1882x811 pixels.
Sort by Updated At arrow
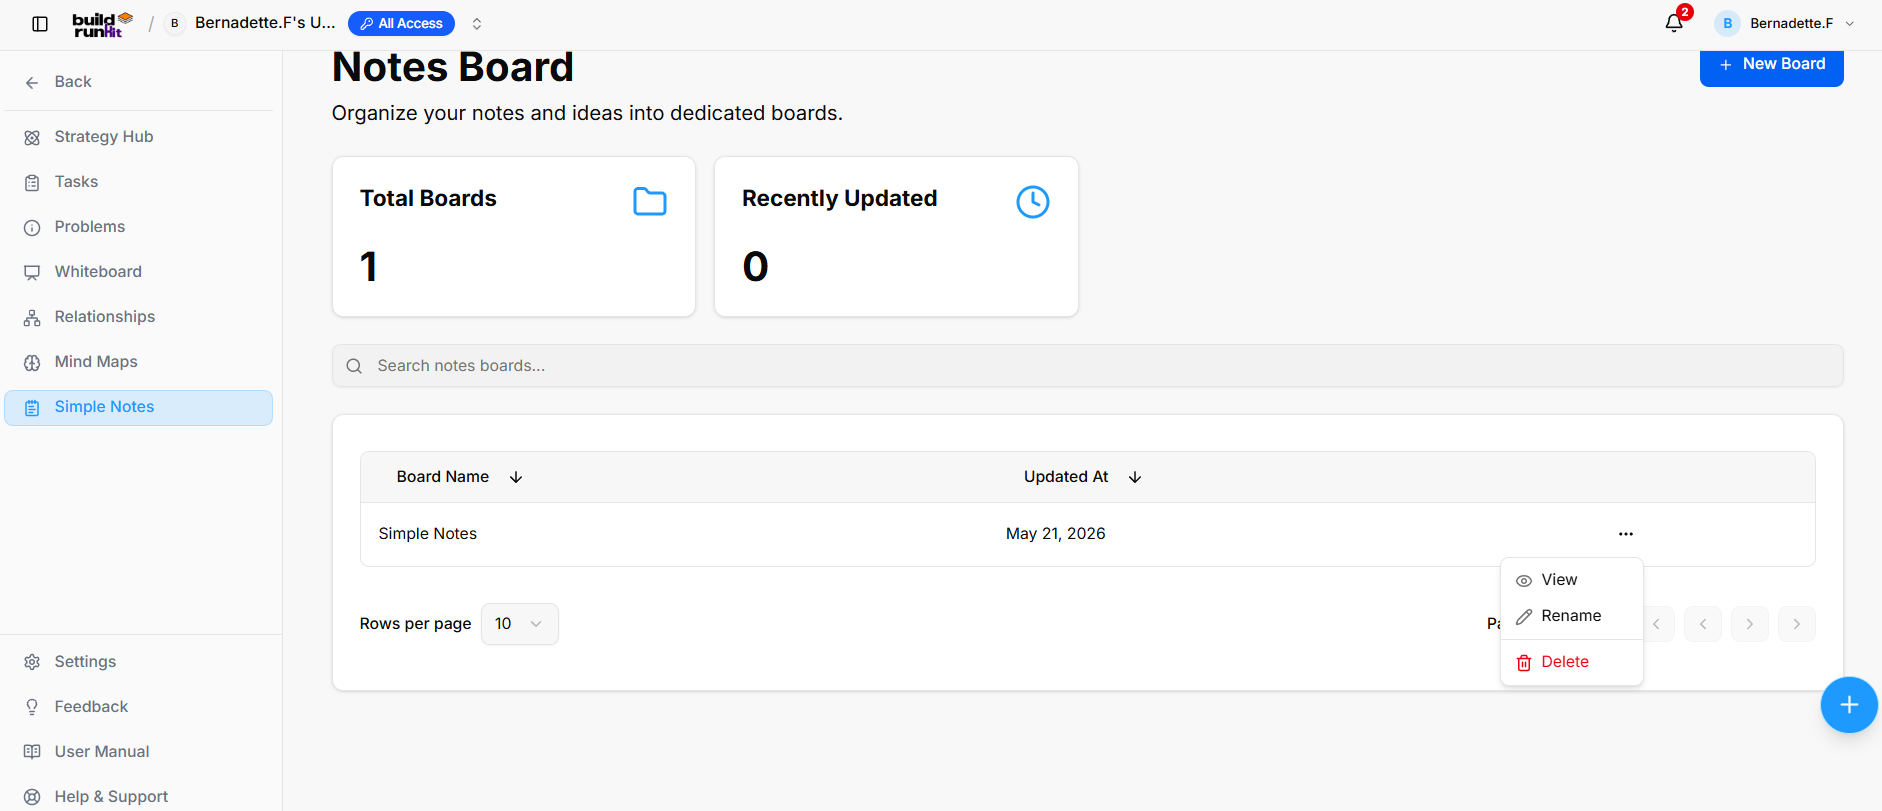coord(1135,477)
